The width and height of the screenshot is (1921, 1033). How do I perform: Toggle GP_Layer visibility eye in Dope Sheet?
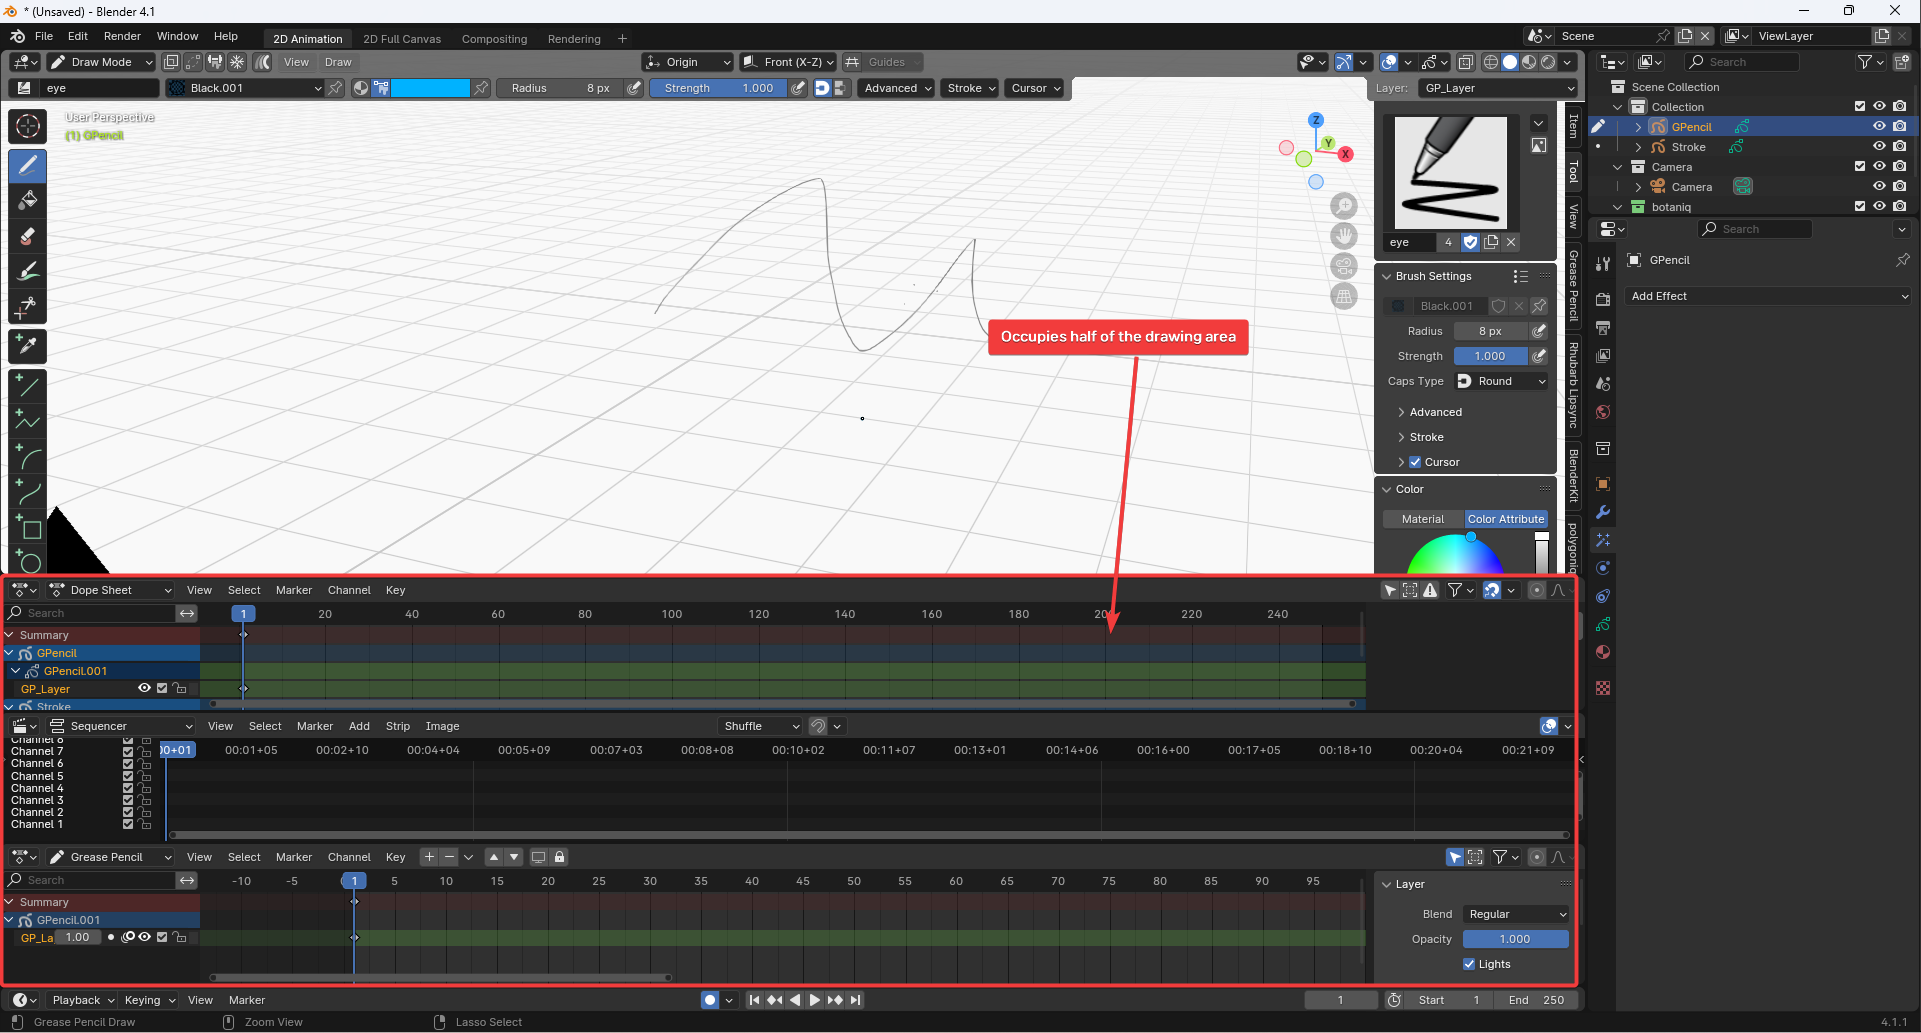point(144,688)
